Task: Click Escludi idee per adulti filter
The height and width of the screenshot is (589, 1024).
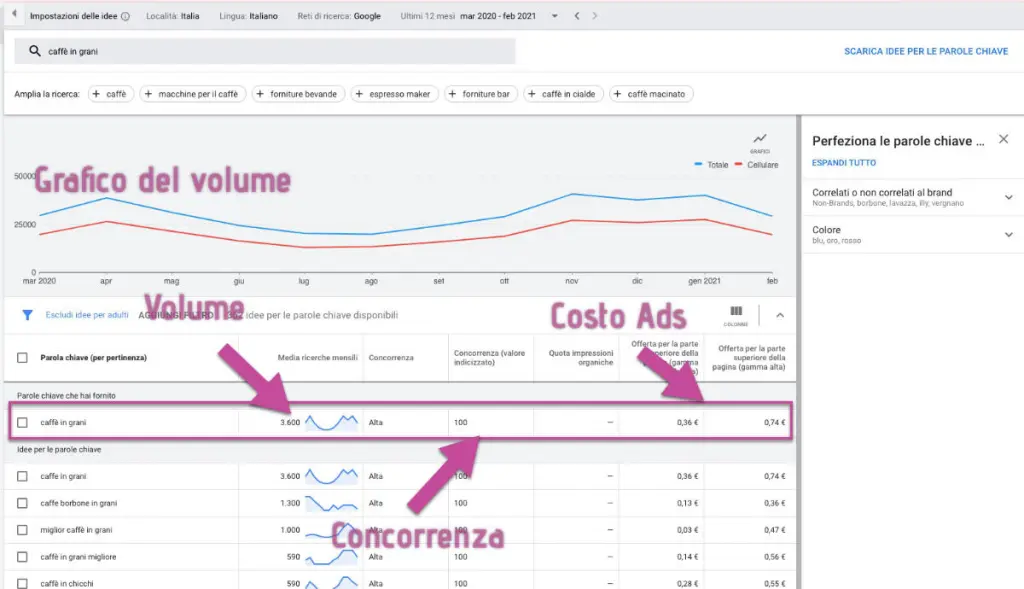Action: coord(87,315)
